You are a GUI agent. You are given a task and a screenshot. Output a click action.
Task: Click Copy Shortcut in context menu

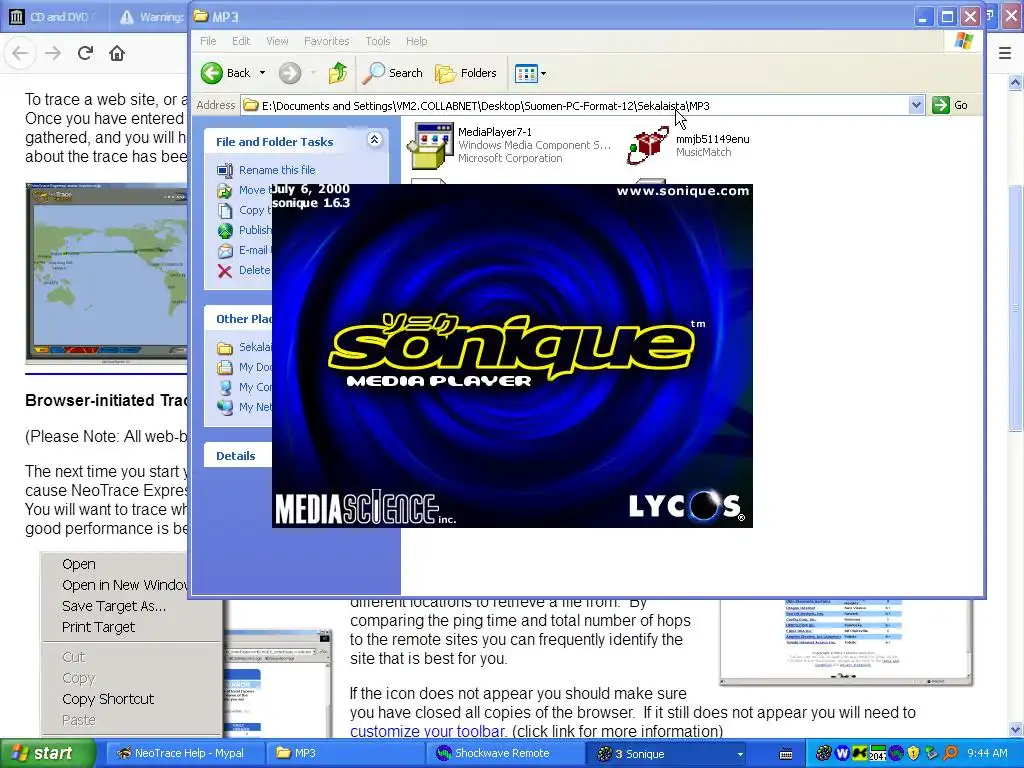pyautogui.click(x=108, y=699)
